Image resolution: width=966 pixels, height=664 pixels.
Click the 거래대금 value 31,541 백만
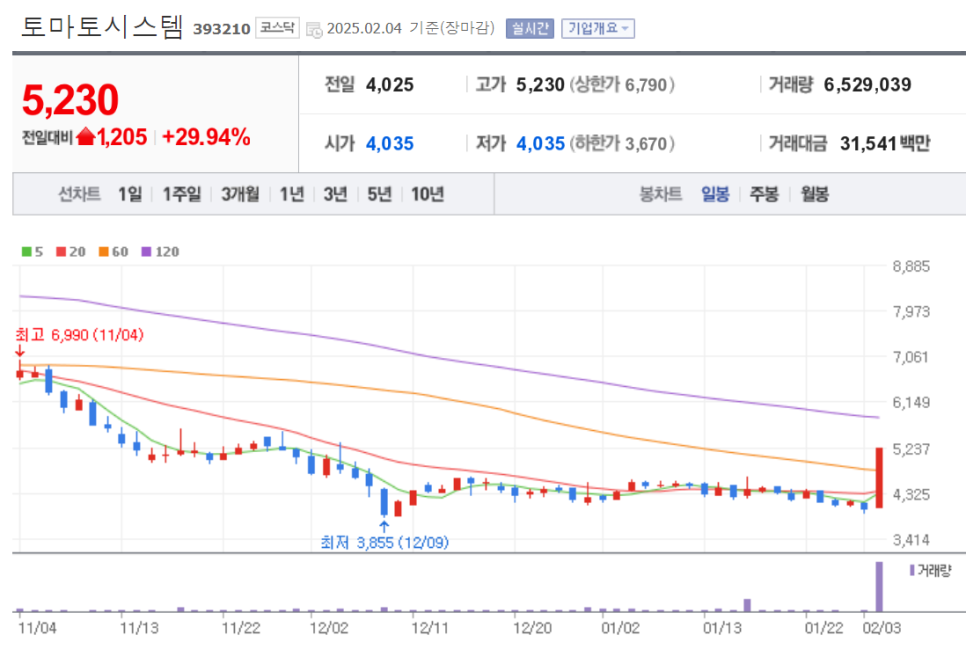point(885,144)
